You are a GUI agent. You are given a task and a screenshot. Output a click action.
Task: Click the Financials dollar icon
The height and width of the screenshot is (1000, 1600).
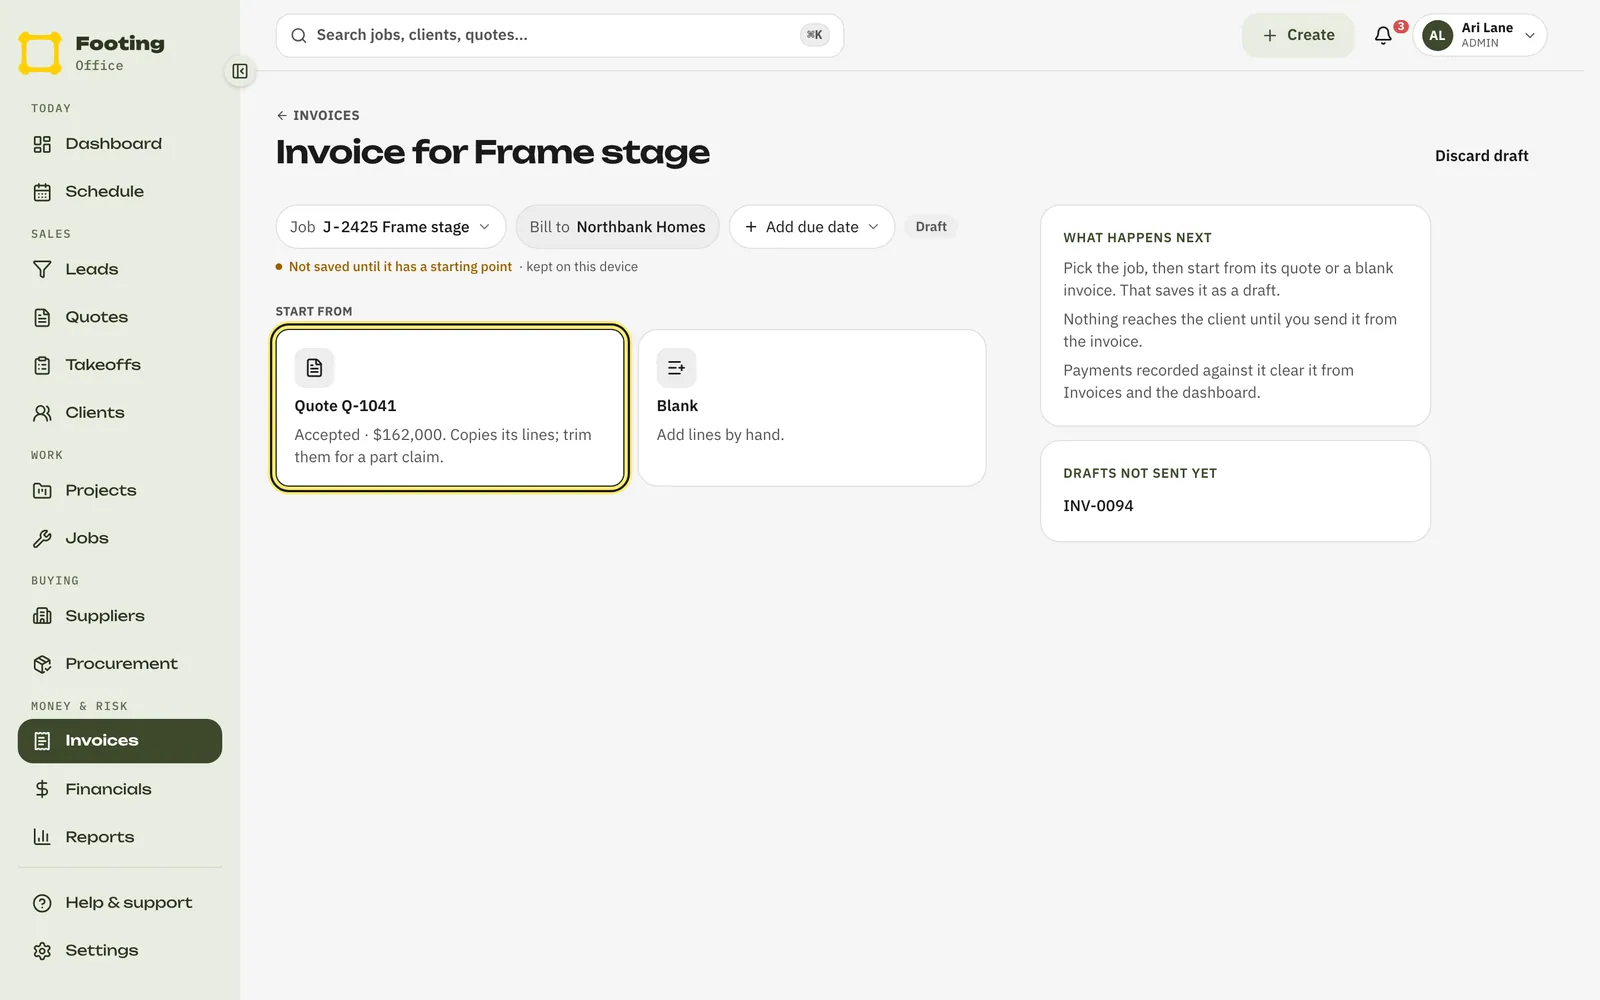[42, 789]
